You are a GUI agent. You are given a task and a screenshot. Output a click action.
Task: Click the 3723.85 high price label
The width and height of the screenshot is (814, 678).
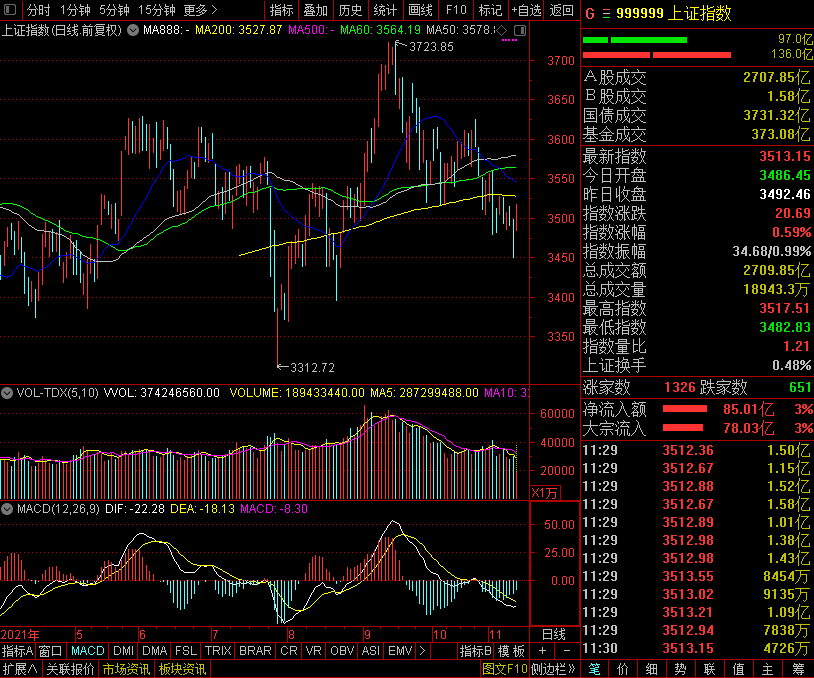430,47
